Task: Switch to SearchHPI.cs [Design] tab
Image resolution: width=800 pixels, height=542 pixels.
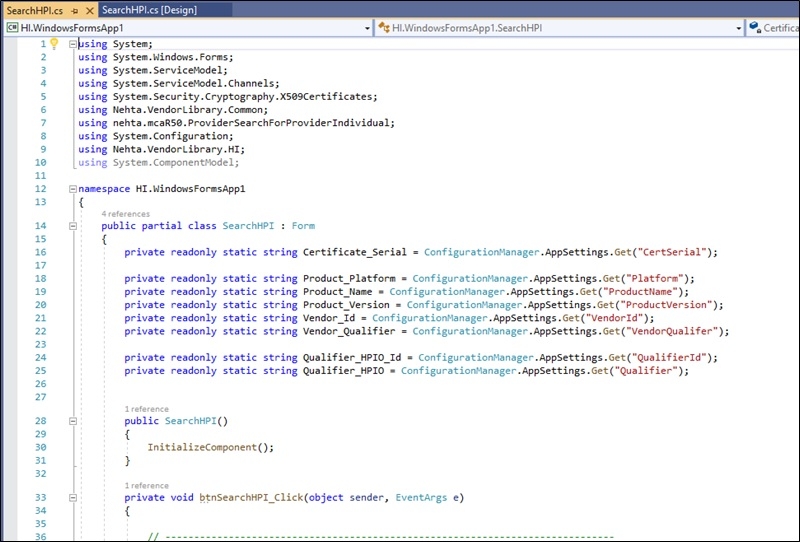Action: 149,10
